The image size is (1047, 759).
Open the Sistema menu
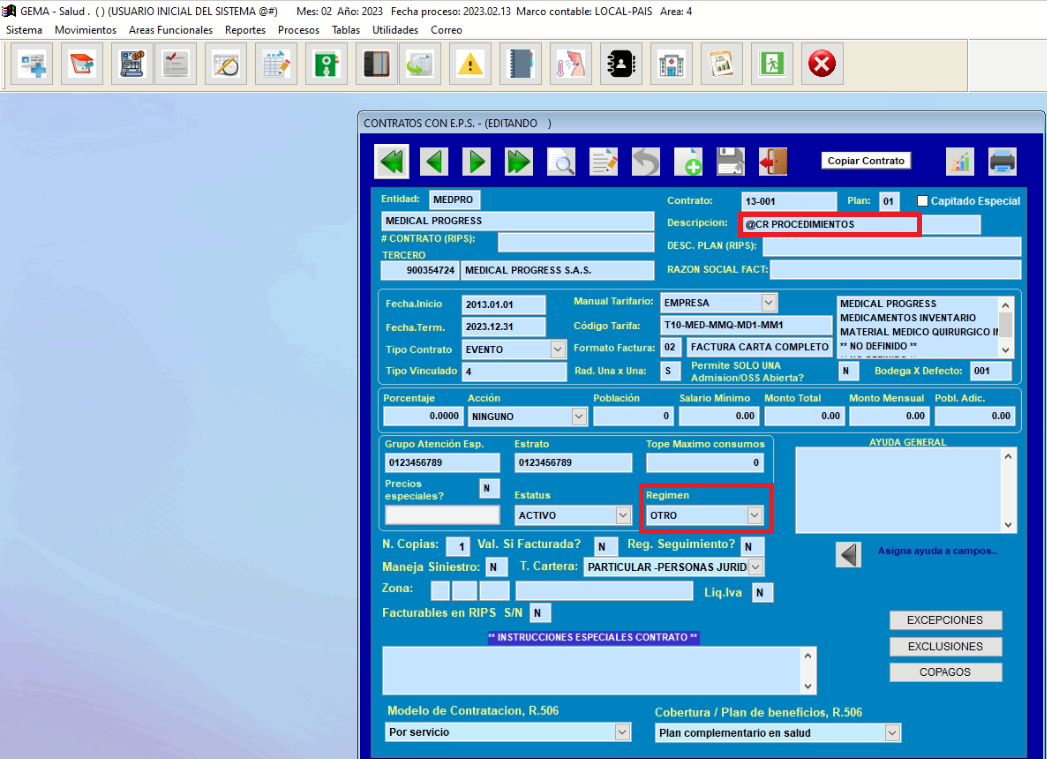[x=24, y=30]
